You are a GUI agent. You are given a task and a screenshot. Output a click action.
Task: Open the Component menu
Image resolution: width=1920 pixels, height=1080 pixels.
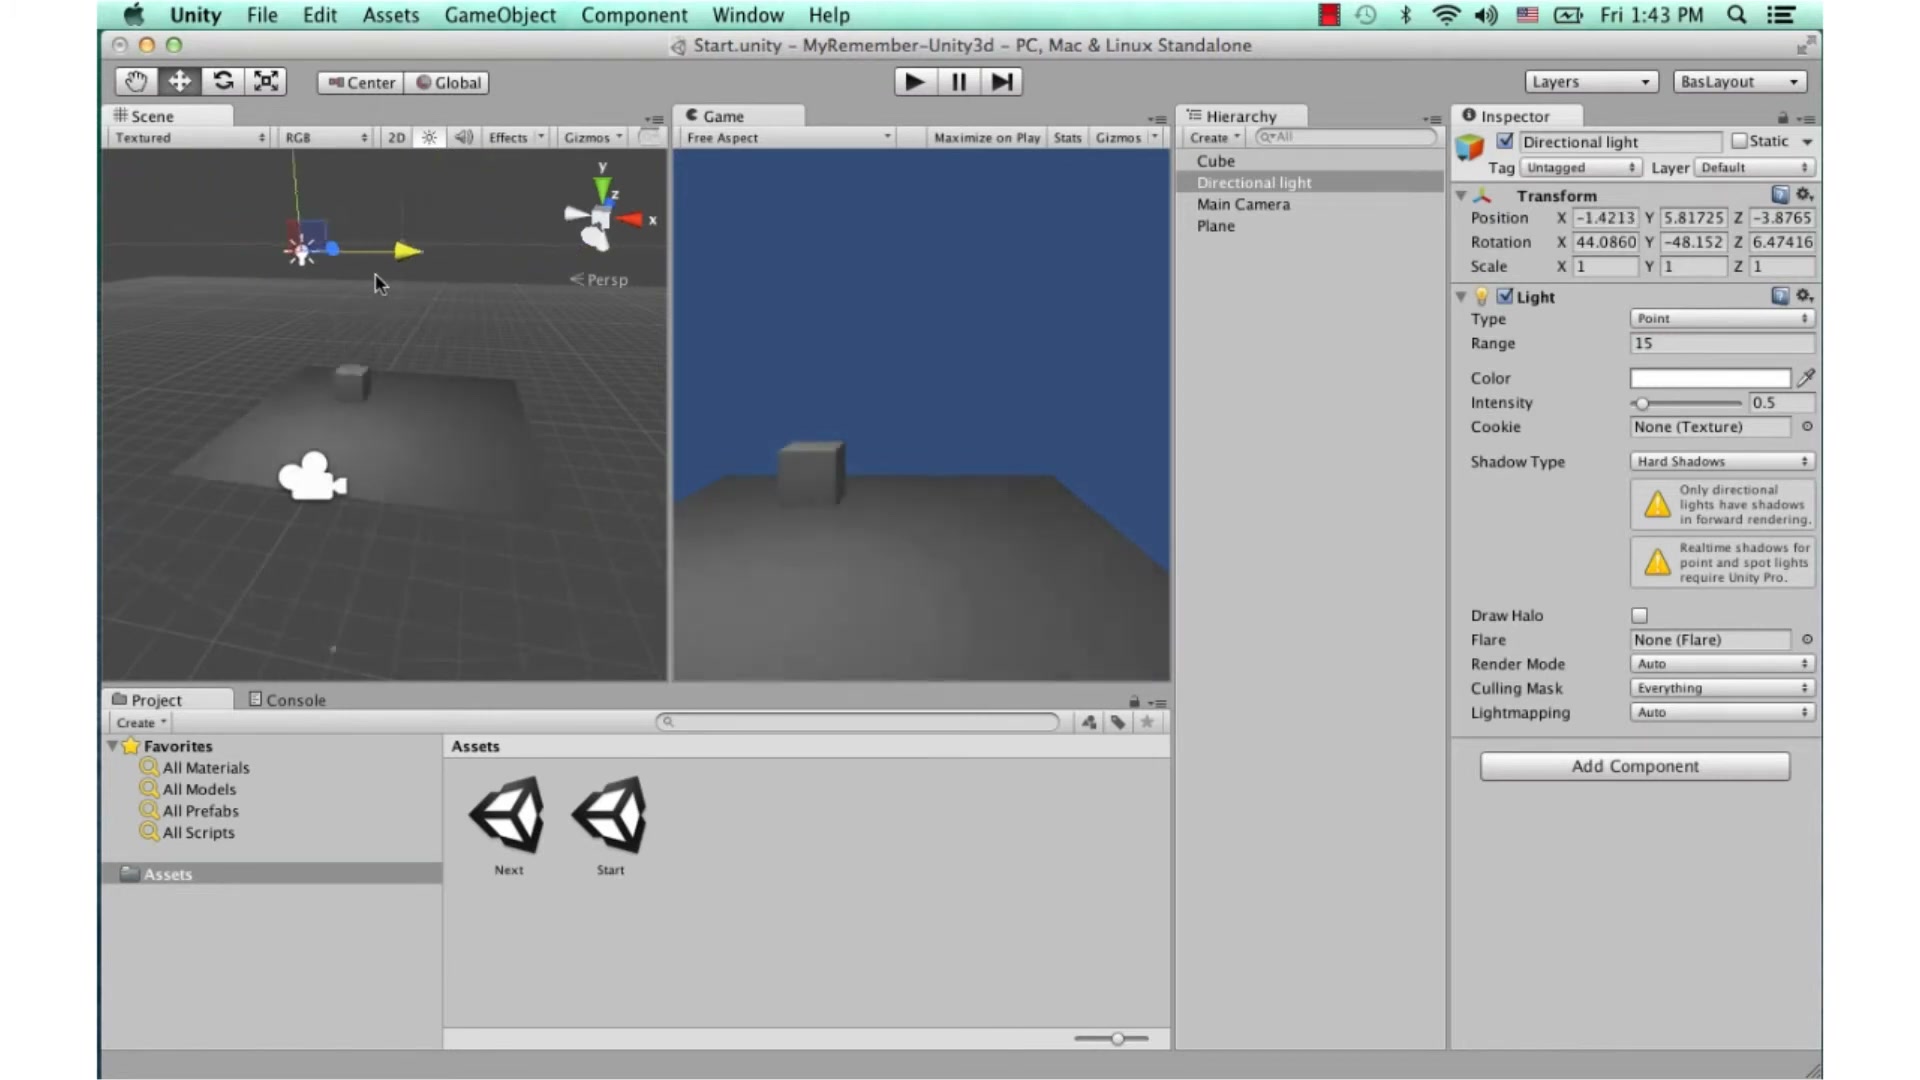[634, 15]
